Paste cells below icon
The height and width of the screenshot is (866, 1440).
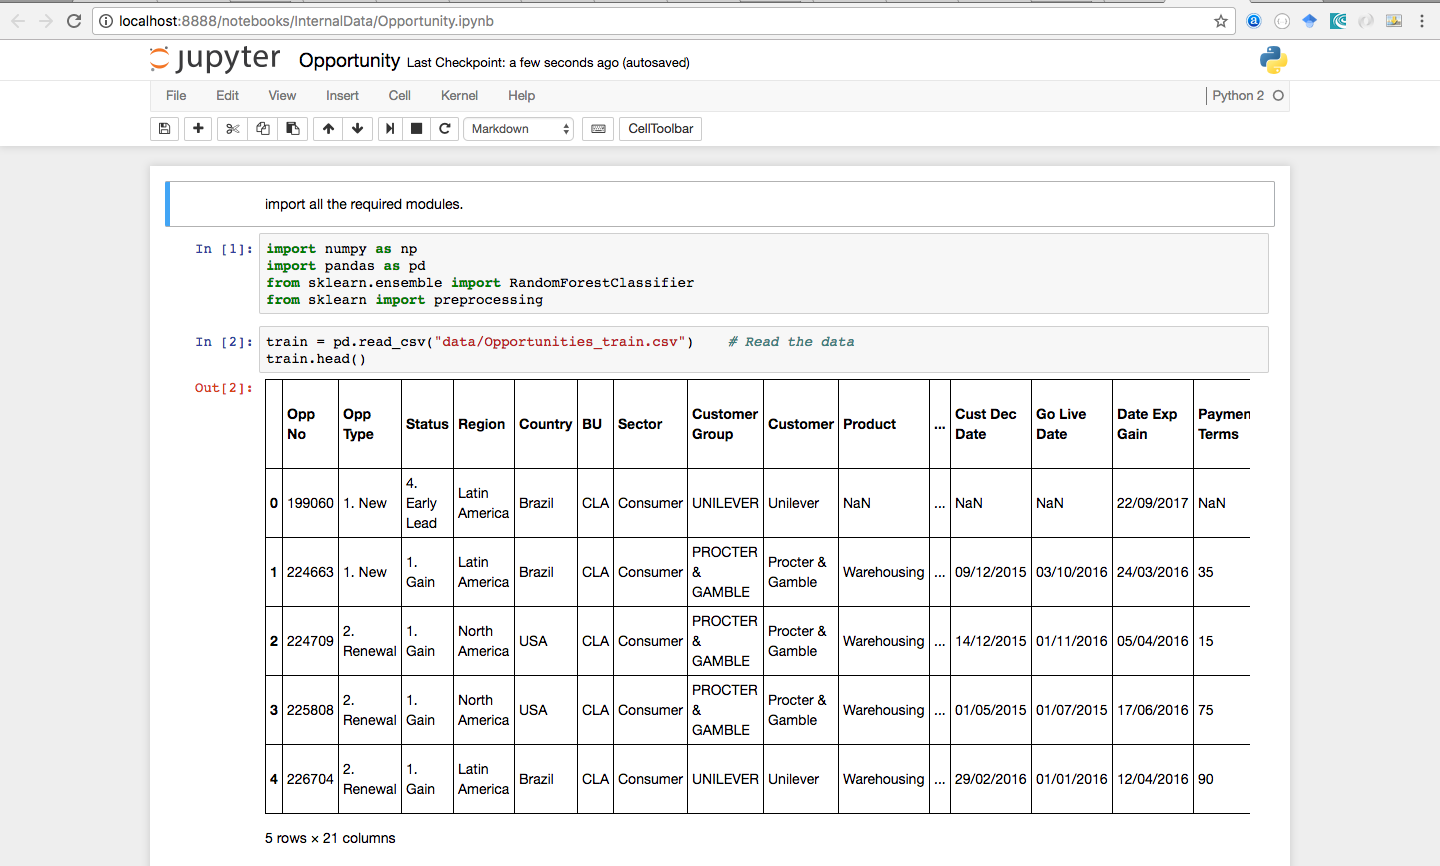(x=293, y=129)
